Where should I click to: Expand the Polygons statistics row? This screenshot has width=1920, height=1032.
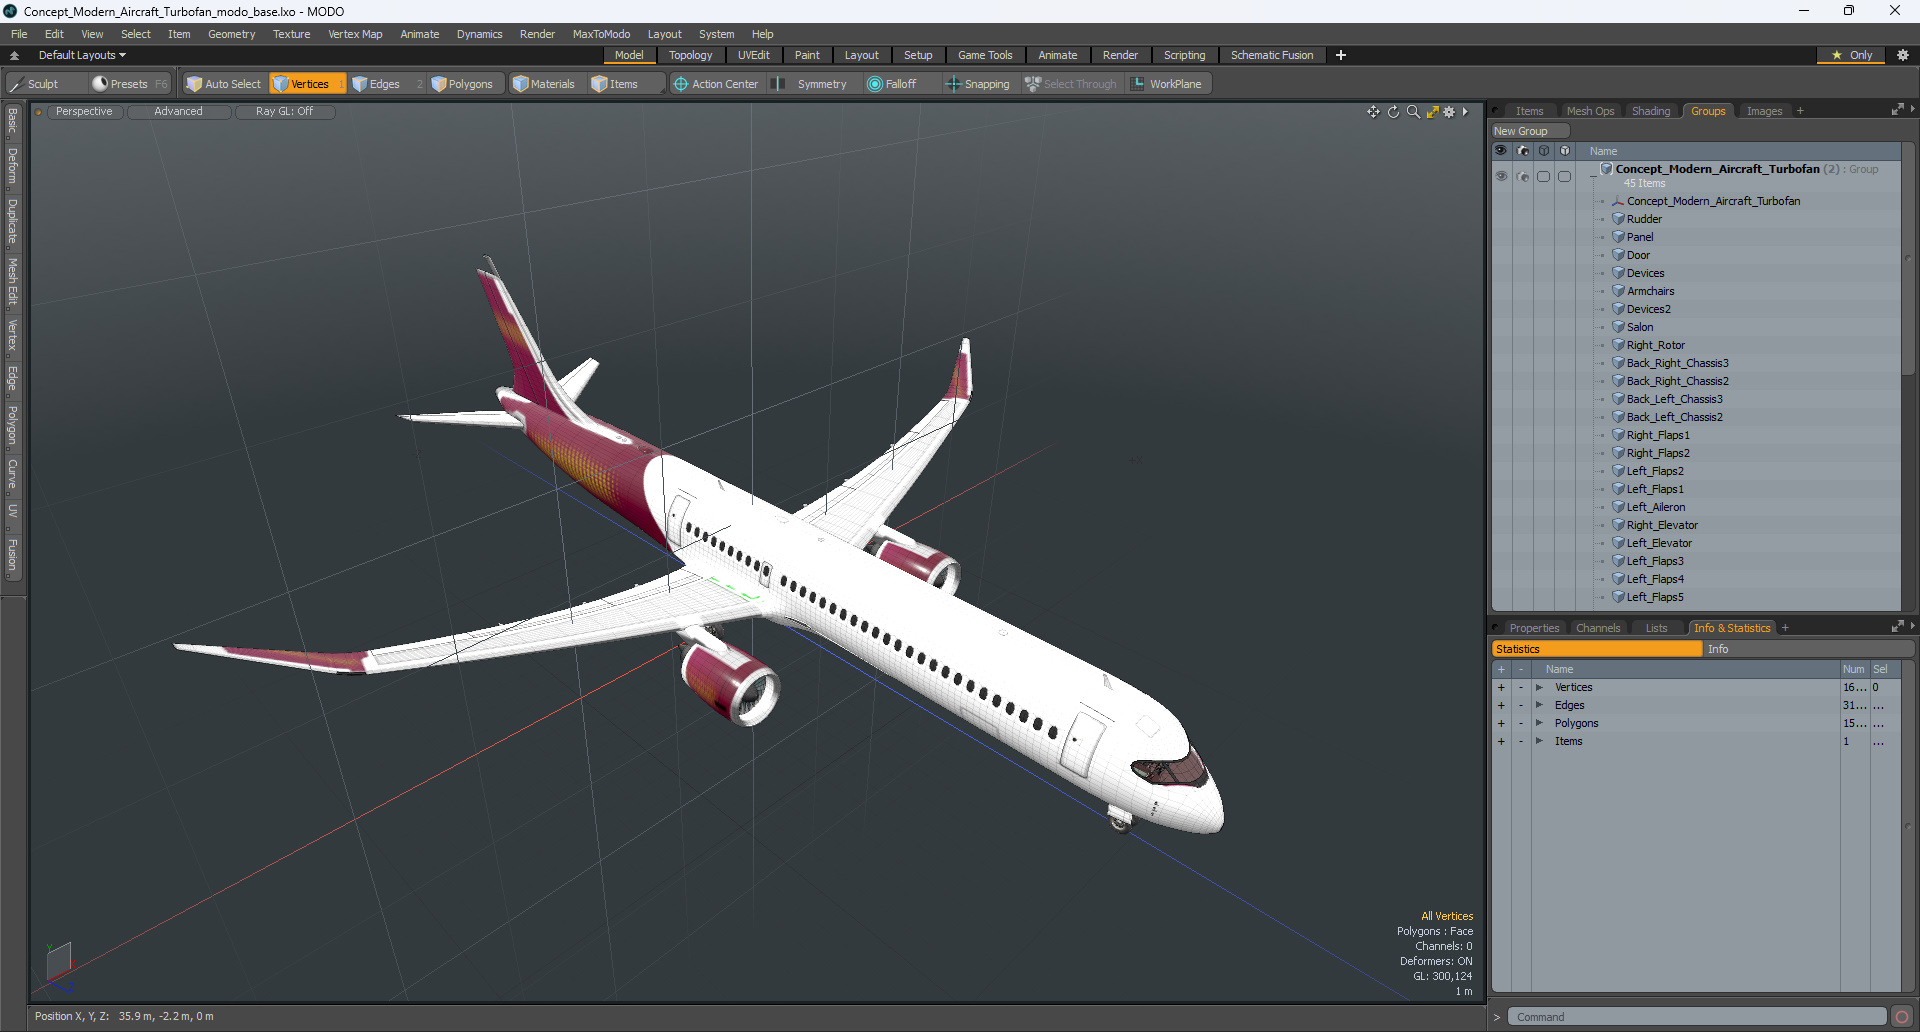1539,723
